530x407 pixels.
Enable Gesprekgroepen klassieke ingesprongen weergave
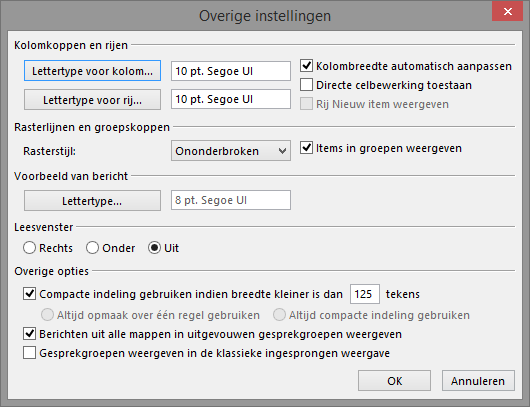point(29,353)
